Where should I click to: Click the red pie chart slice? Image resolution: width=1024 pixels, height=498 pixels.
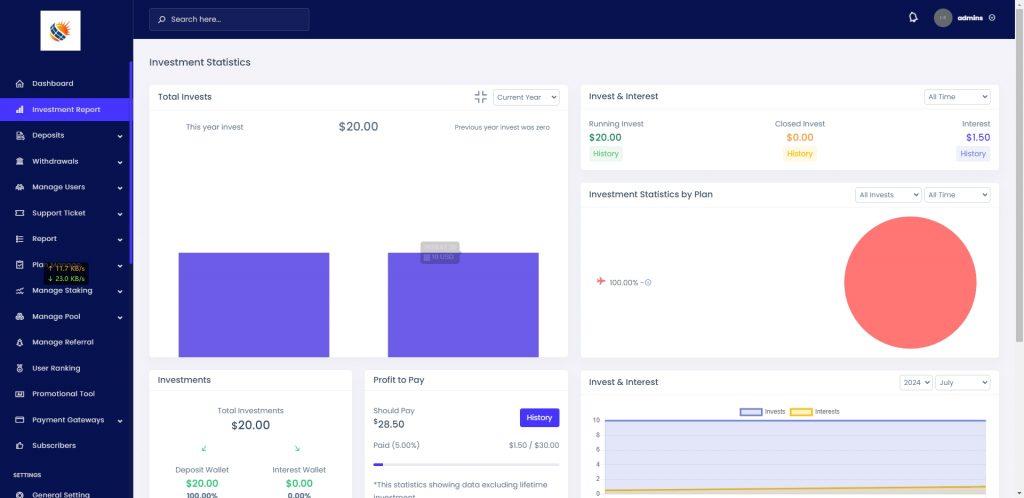[x=909, y=282]
